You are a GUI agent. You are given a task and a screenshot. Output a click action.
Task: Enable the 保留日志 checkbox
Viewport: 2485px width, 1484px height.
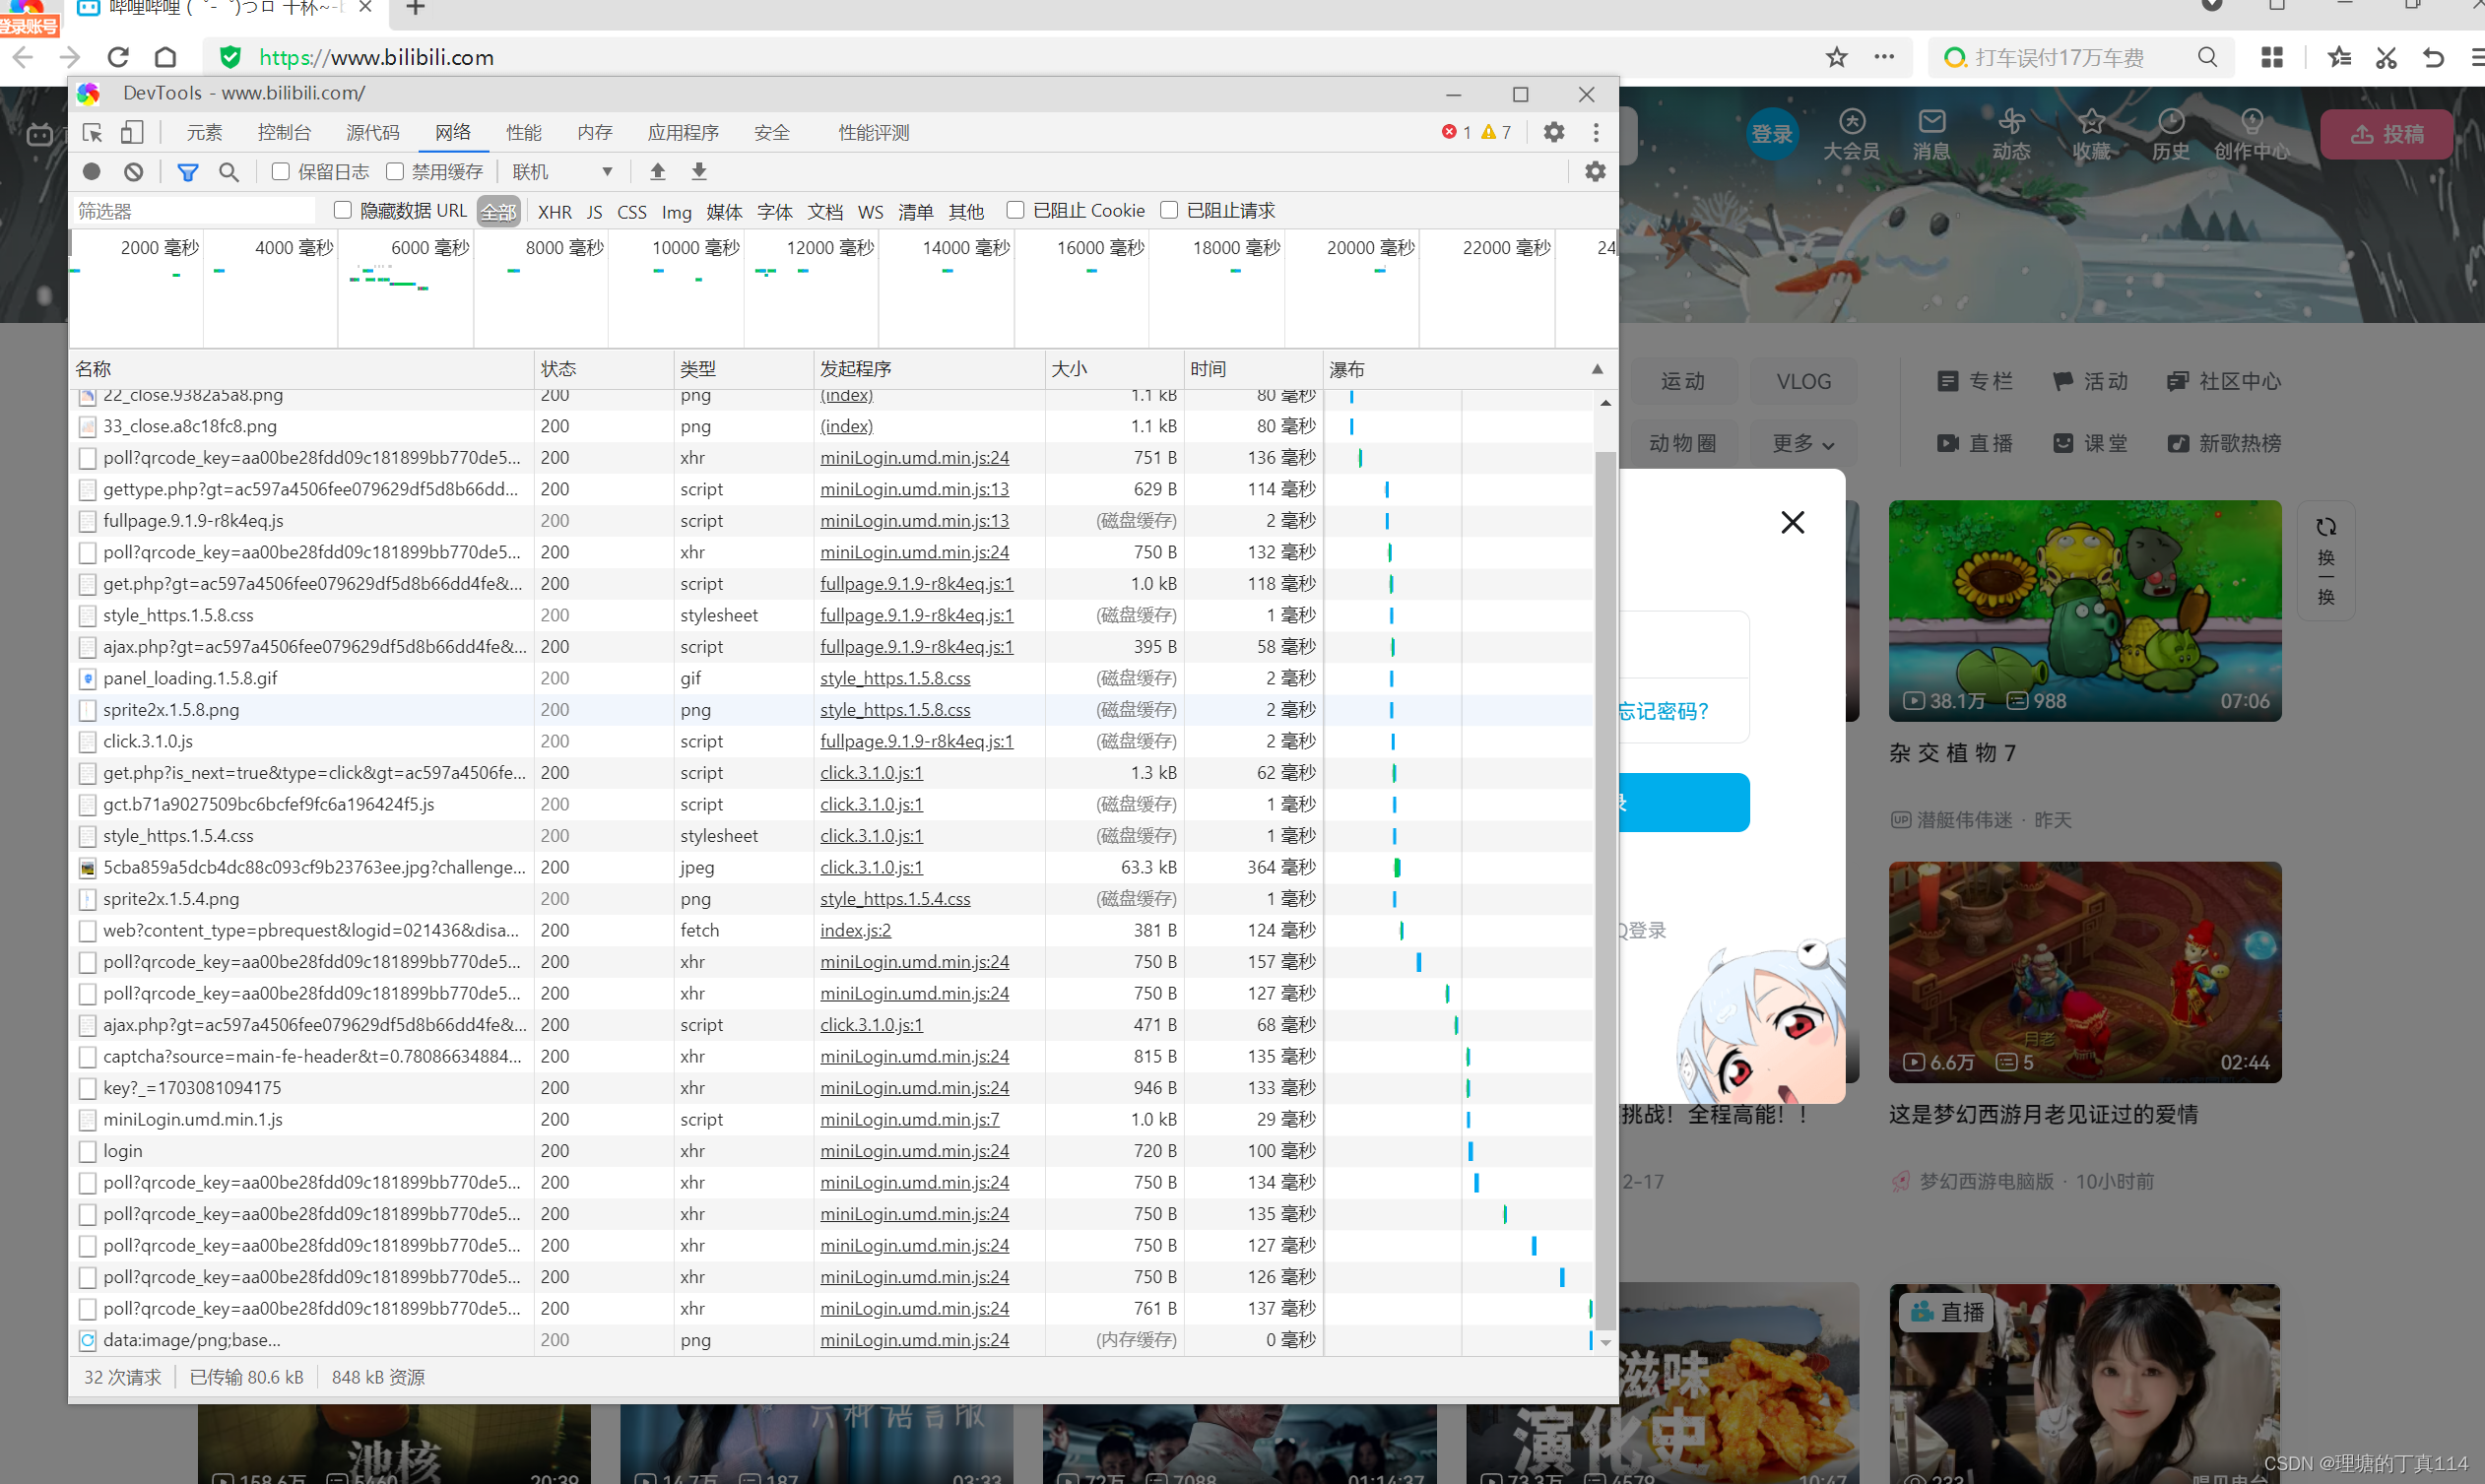click(281, 172)
